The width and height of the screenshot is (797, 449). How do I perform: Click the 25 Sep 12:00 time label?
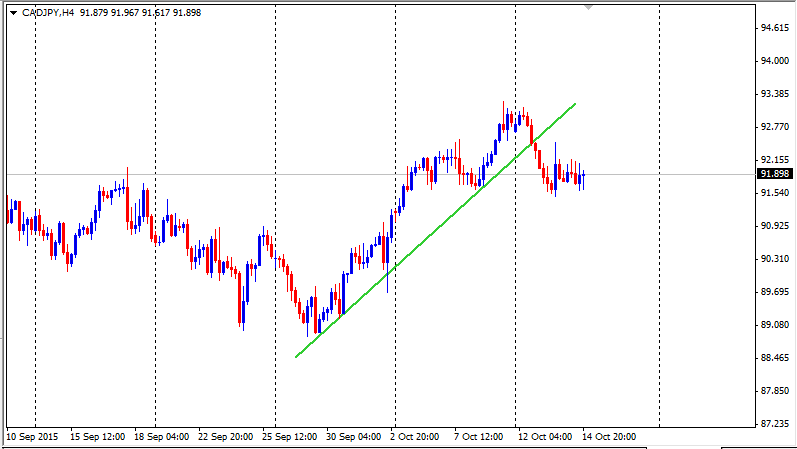pyautogui.click(x=290, y=437)
